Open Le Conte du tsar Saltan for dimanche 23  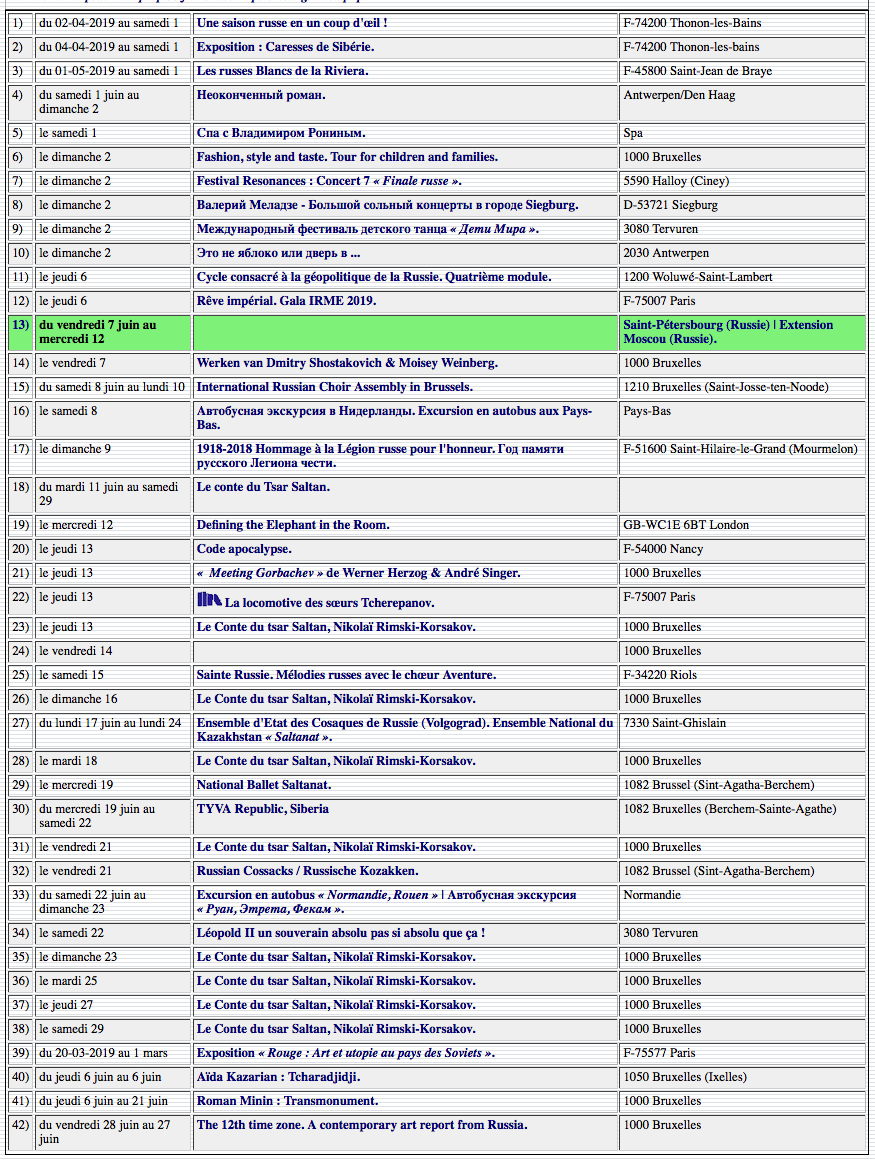[x=336, y=957]
